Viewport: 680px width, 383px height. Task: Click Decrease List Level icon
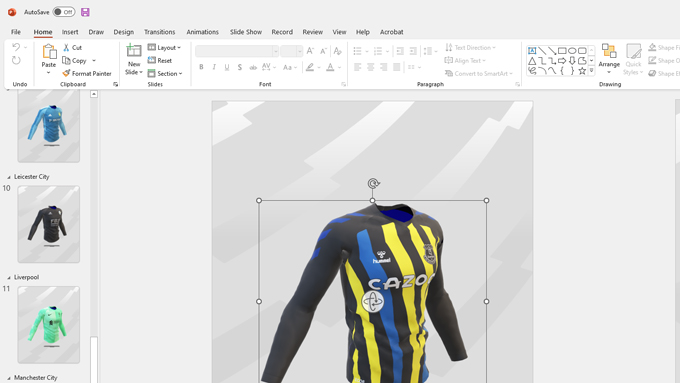click(400, 51)
